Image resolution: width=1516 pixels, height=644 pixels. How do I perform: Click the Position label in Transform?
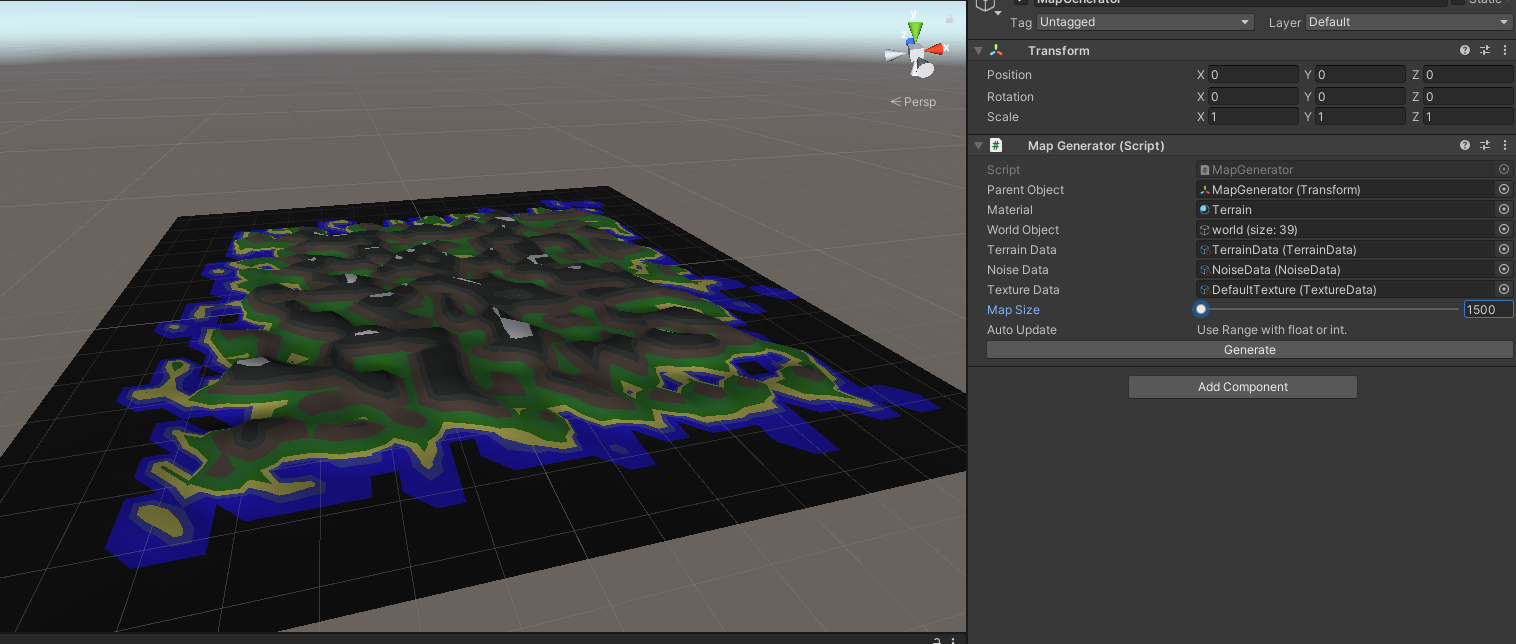(1009, 75)
